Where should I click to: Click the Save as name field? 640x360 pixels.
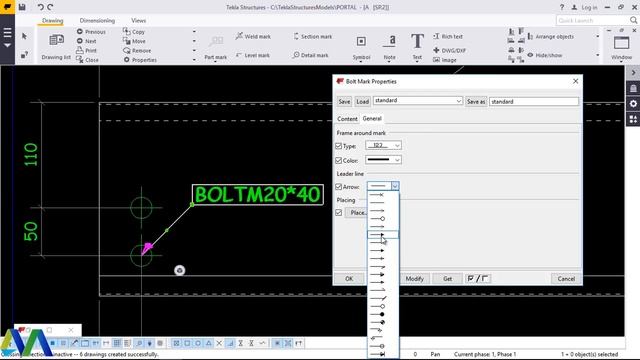coord(534,101)
